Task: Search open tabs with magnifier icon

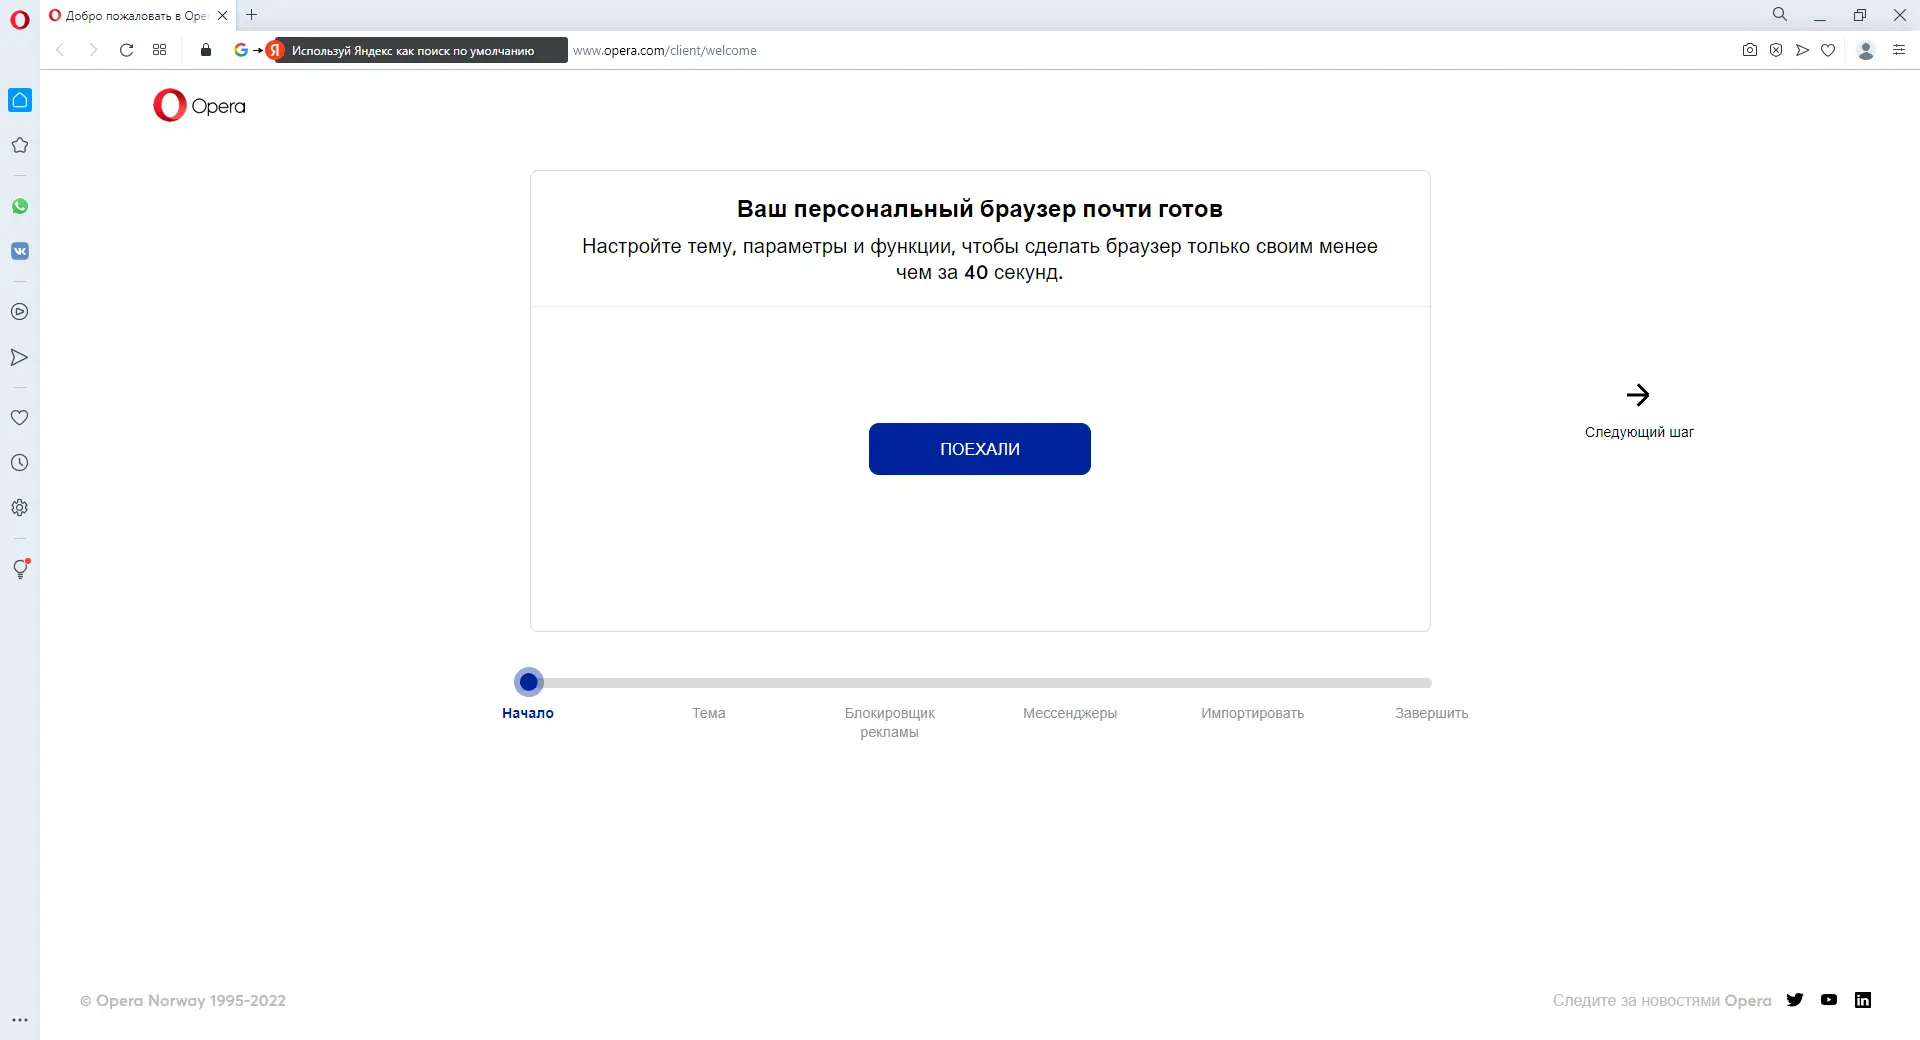Action: click(1780, 15)
